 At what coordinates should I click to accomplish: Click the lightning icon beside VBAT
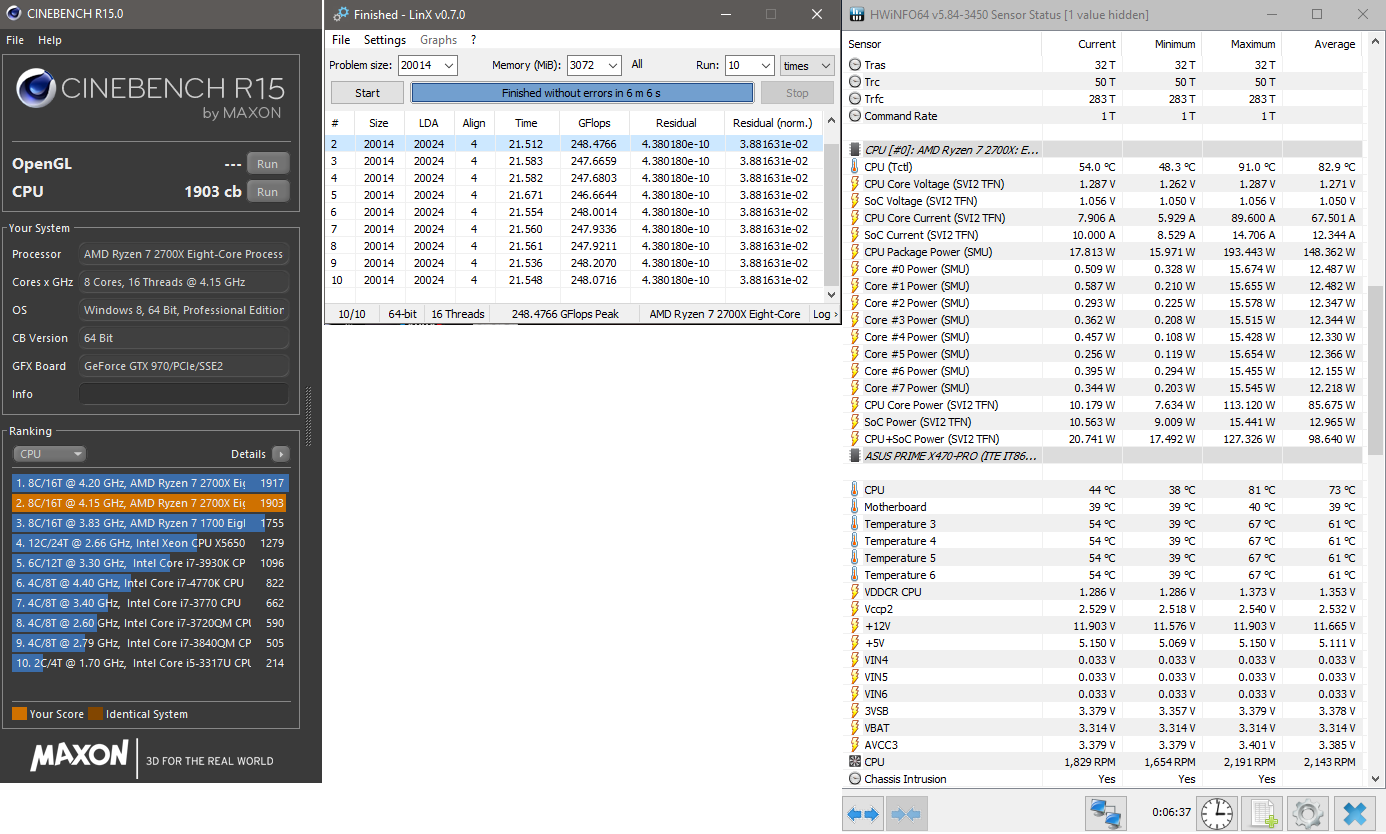coord(855,728)
